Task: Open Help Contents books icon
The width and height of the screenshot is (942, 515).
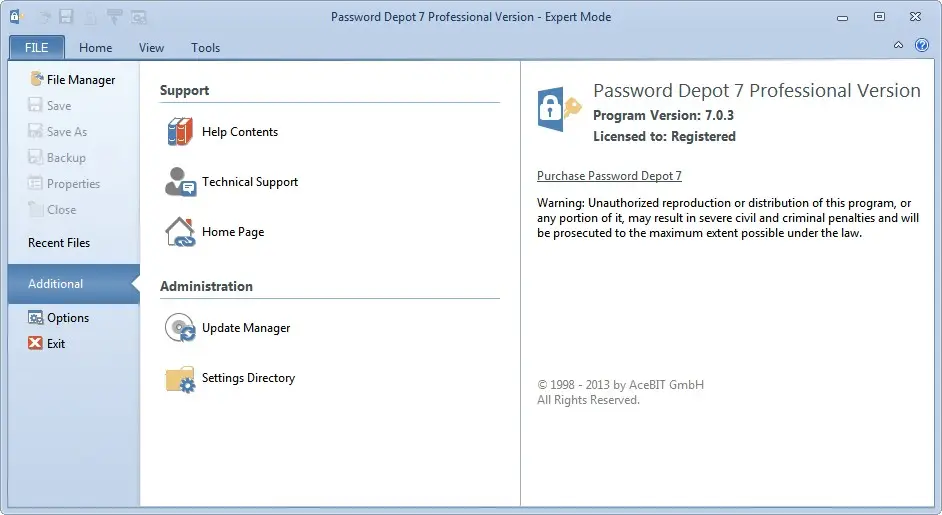Action: click(180, 132)
